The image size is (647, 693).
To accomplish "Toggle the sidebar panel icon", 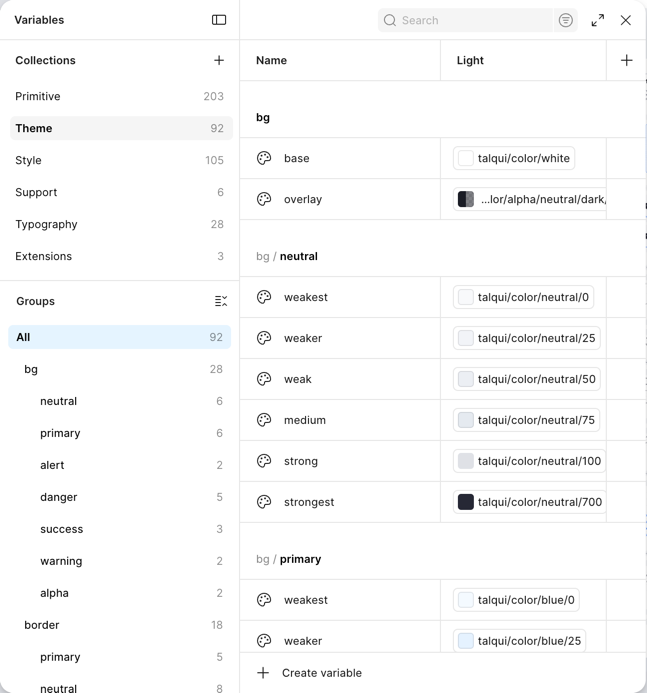I will pyautogui.click(x=219, y=20).
